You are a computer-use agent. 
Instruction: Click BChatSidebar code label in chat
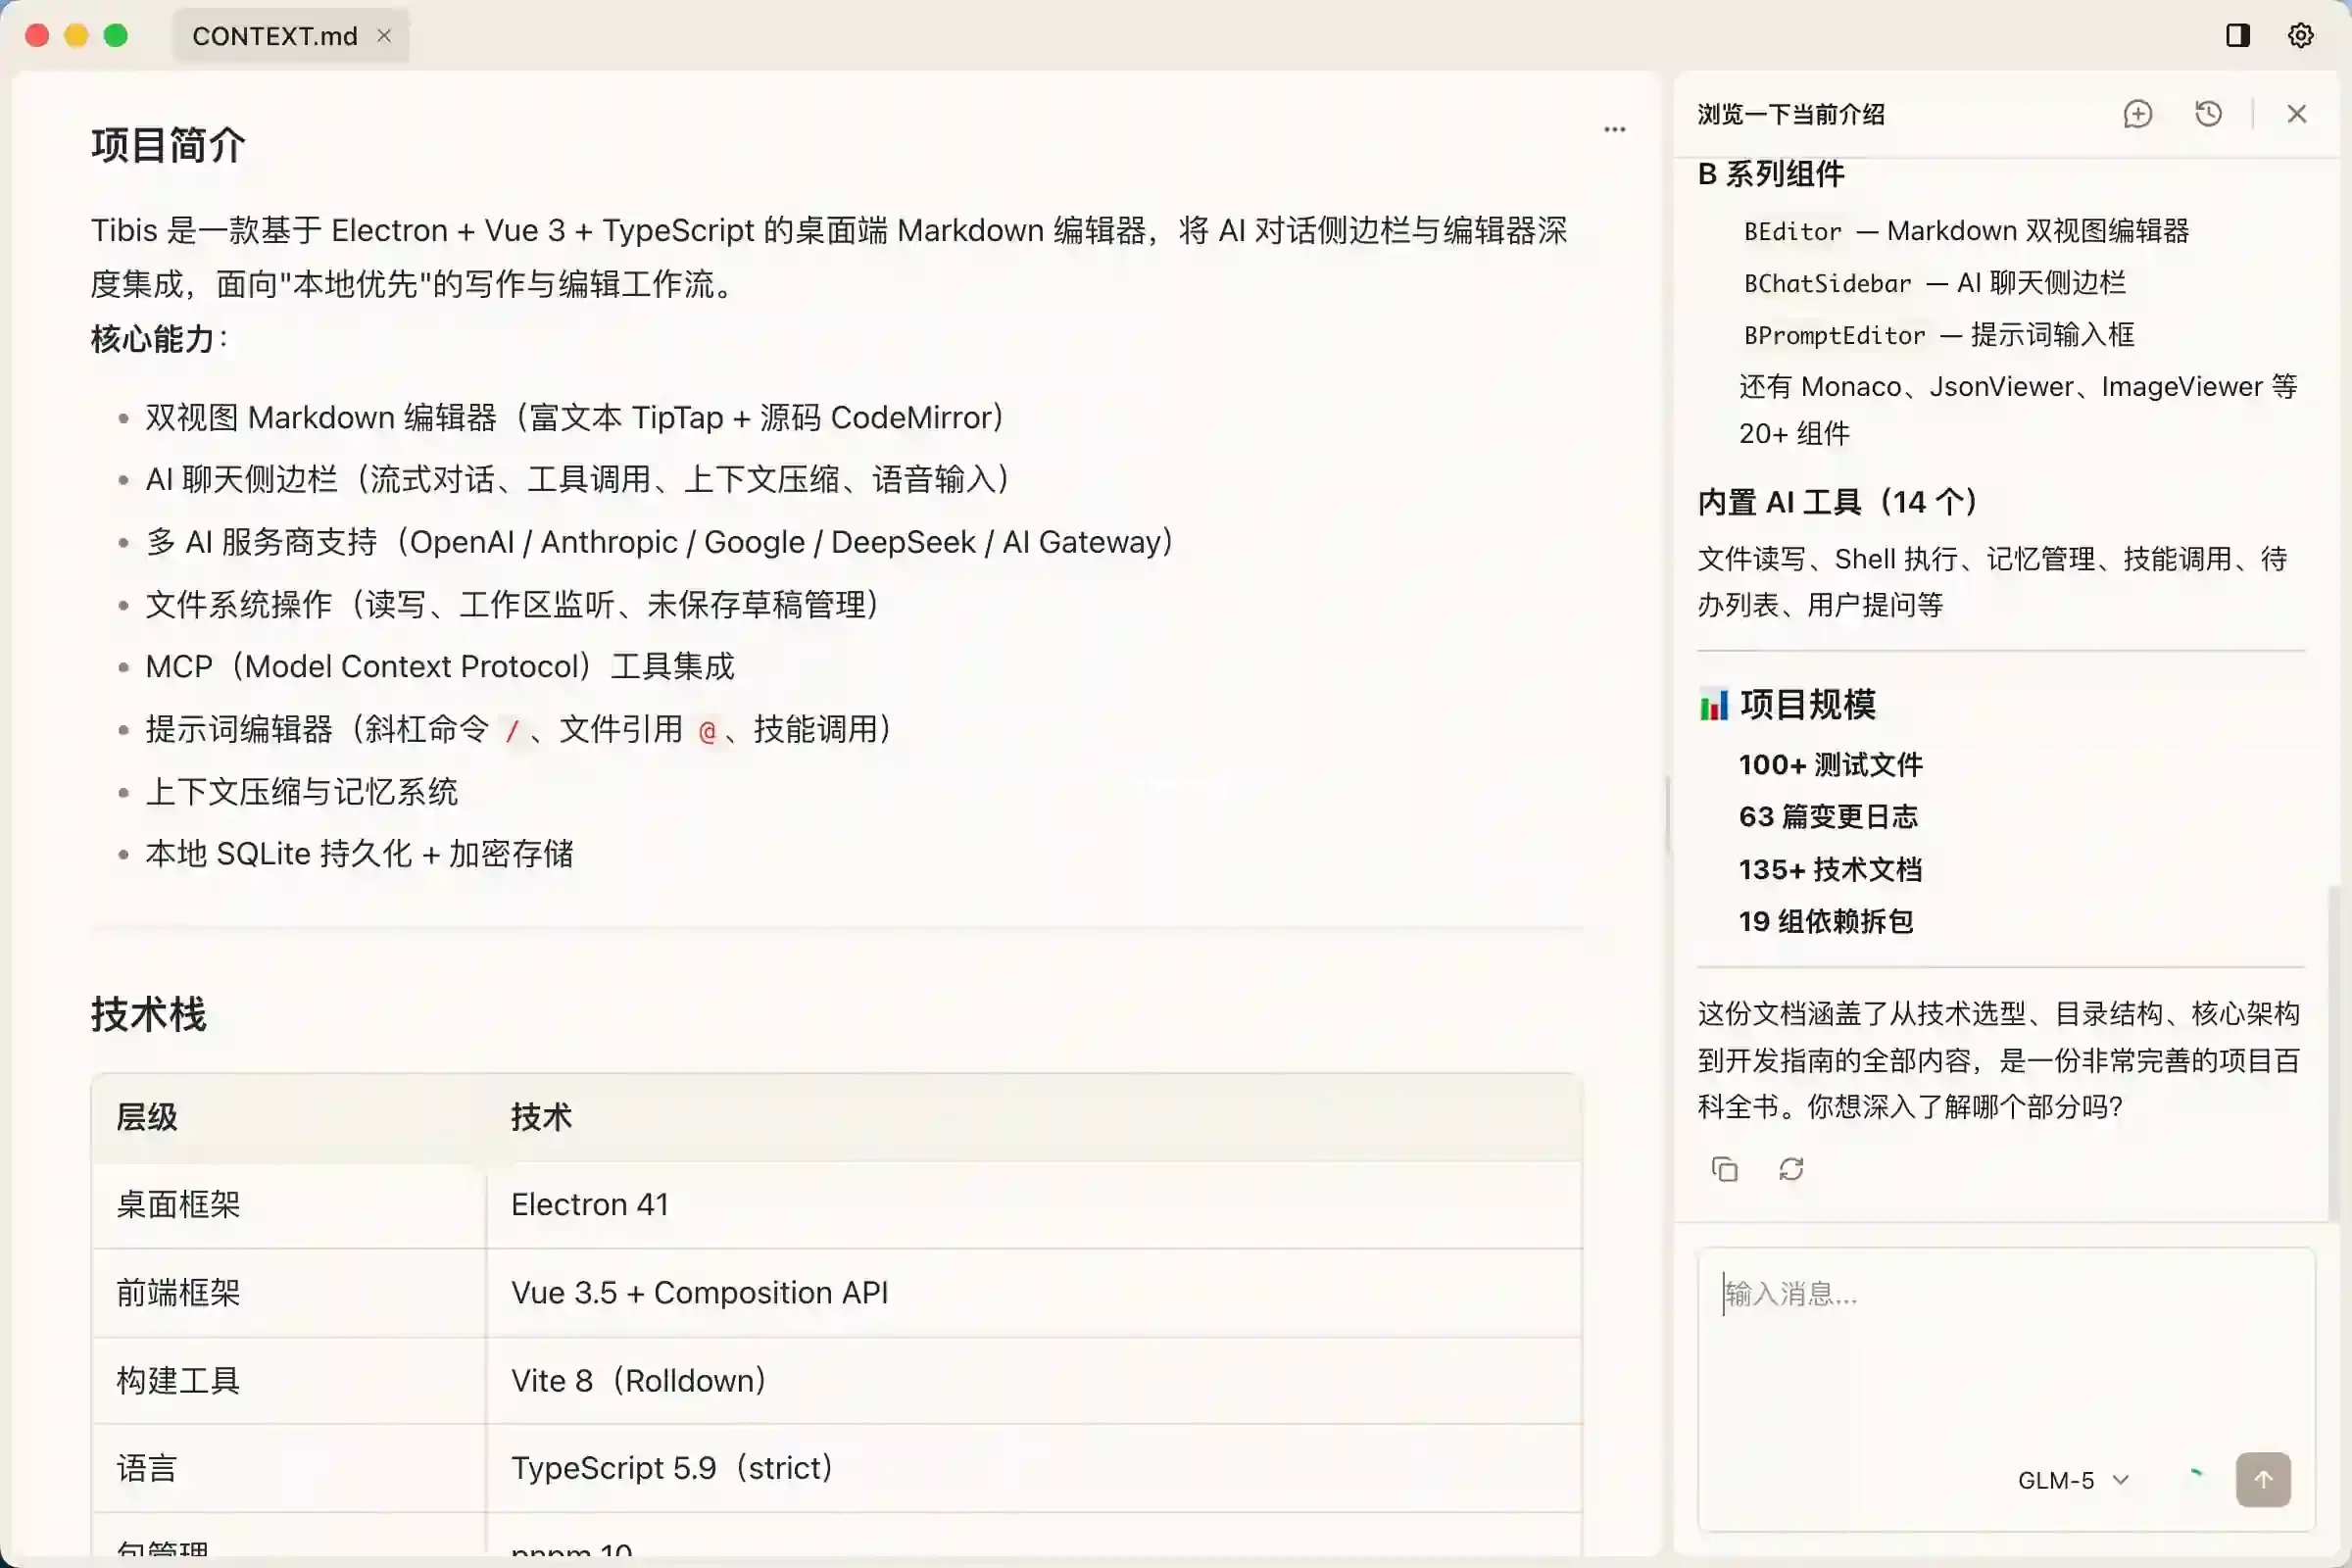point(1827,284)
